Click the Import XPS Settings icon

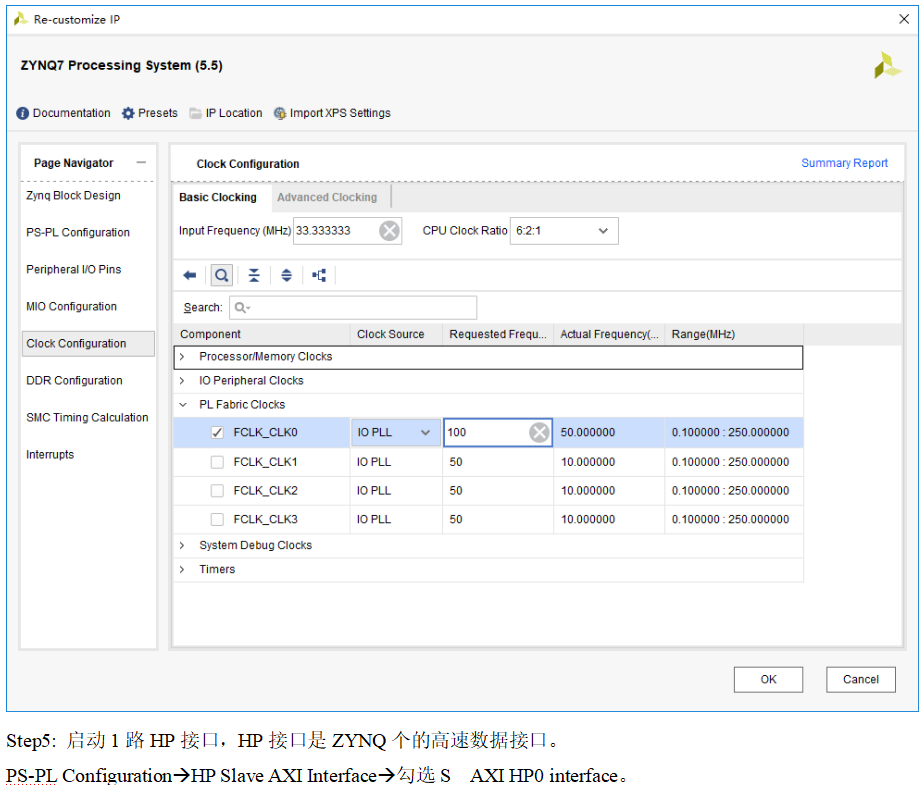coord(280,113)
